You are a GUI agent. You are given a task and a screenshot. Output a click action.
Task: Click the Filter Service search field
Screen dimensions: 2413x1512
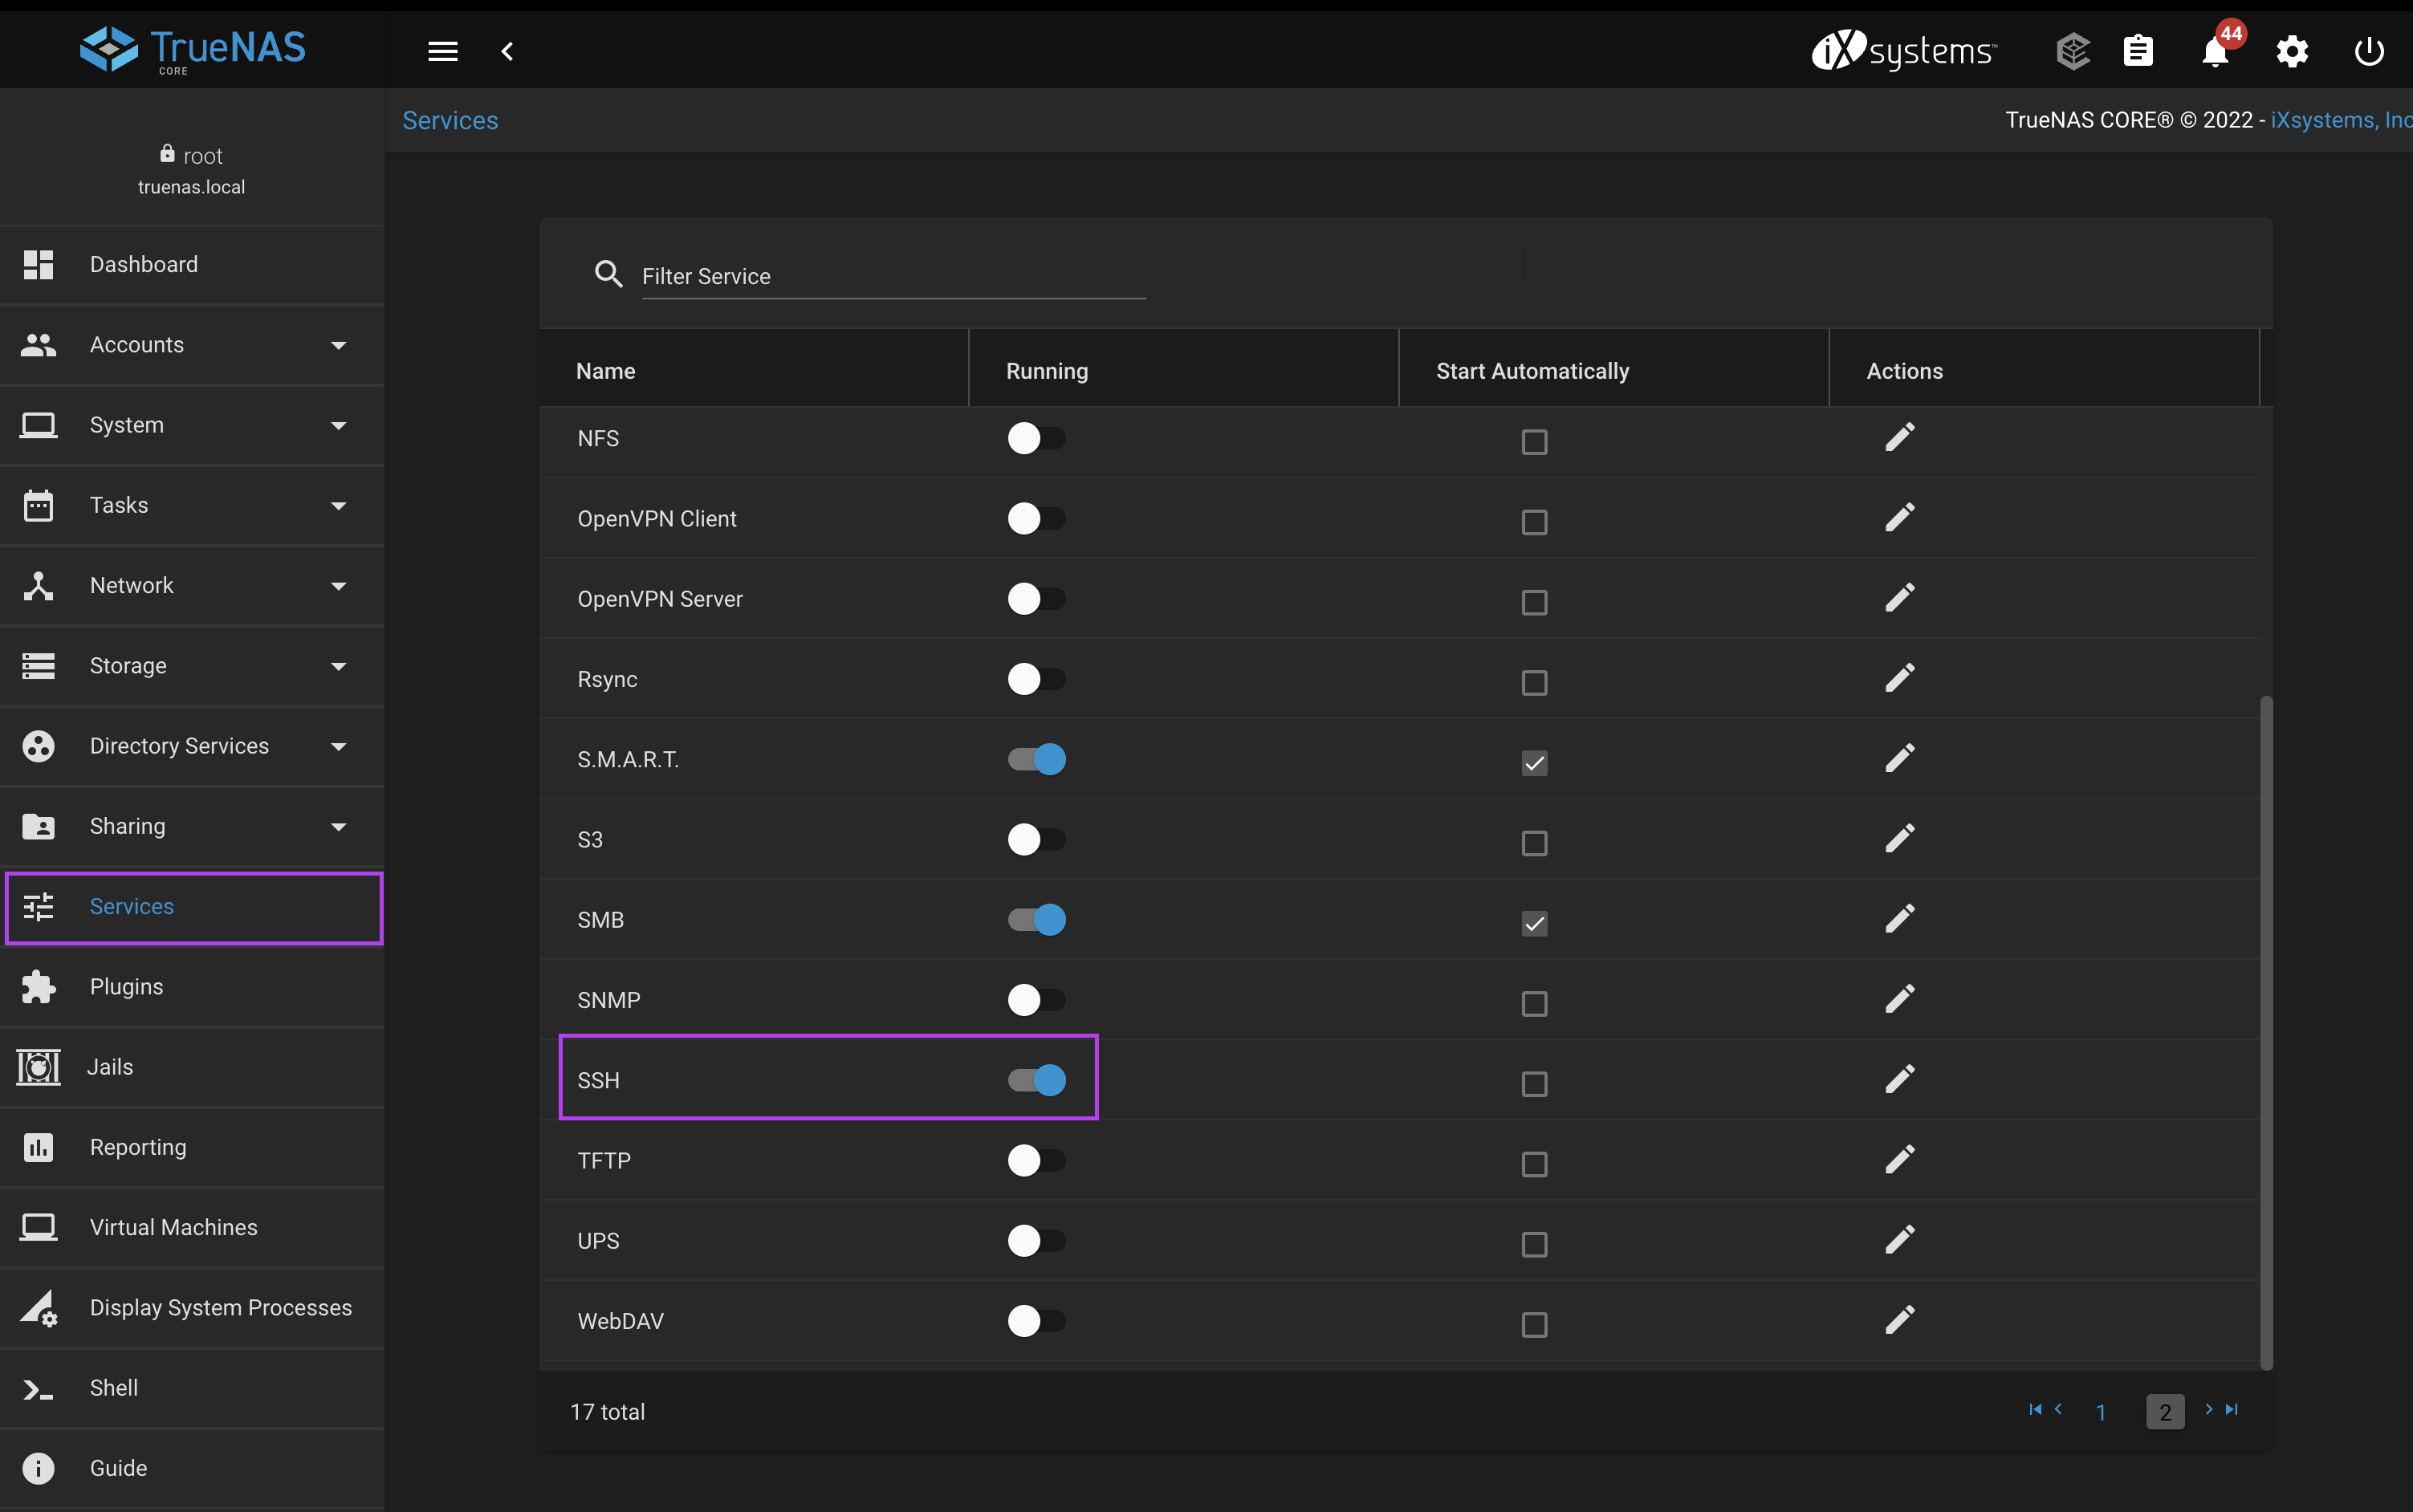pos(892,276)
